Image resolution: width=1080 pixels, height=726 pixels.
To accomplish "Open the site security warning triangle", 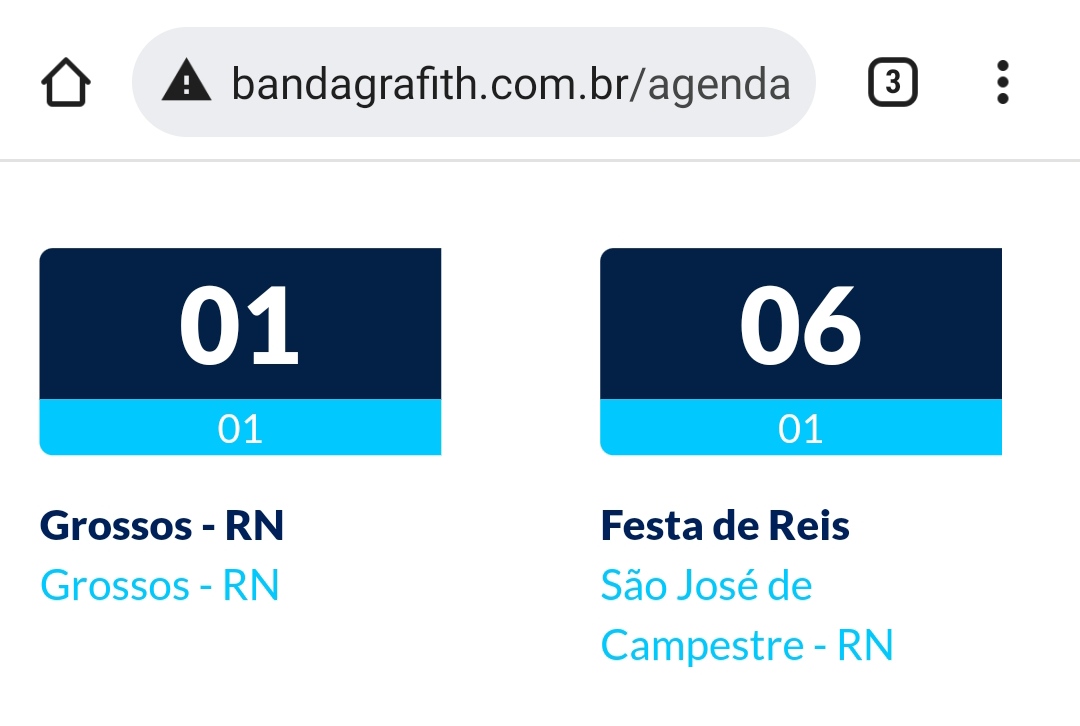I will 186,81.
